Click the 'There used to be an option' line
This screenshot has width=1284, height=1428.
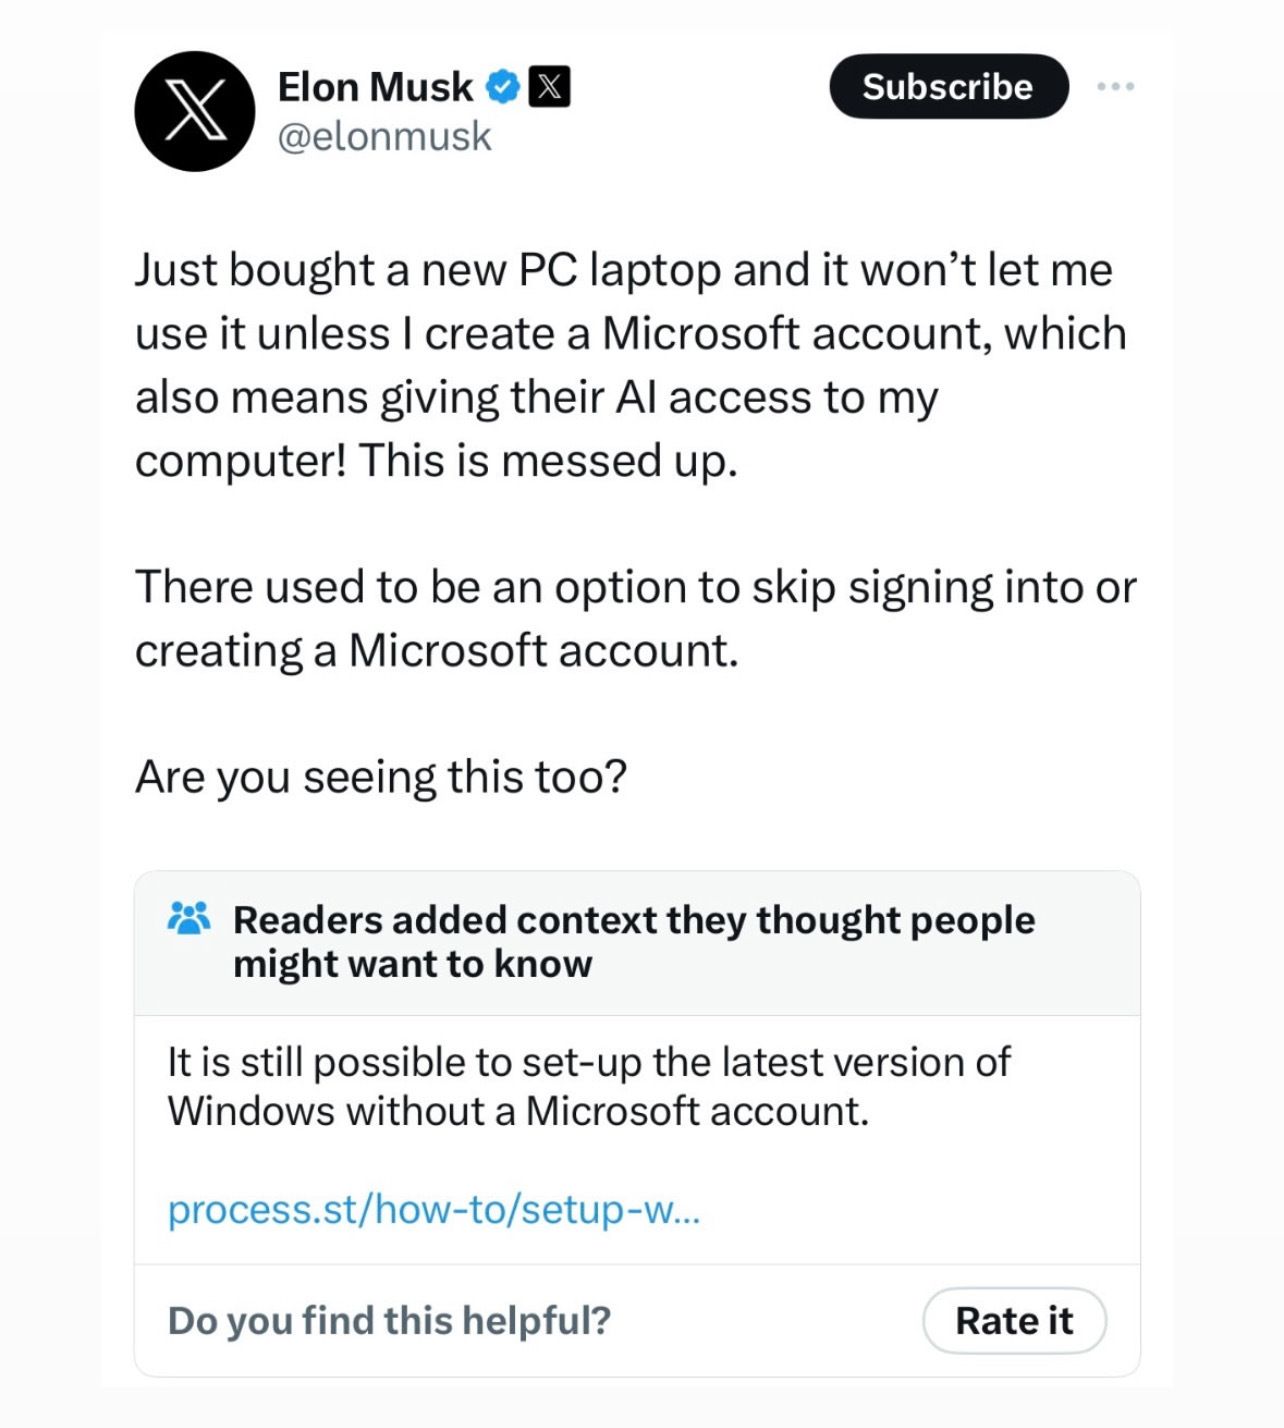(635, 587)
